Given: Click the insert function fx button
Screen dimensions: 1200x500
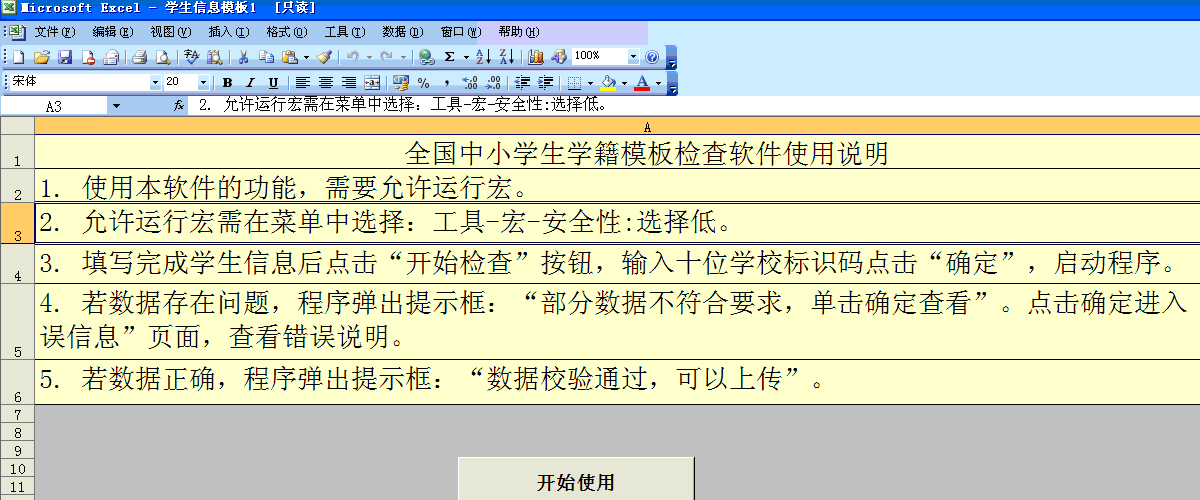Looking at the screenshot, I should [x=178, y=105].
